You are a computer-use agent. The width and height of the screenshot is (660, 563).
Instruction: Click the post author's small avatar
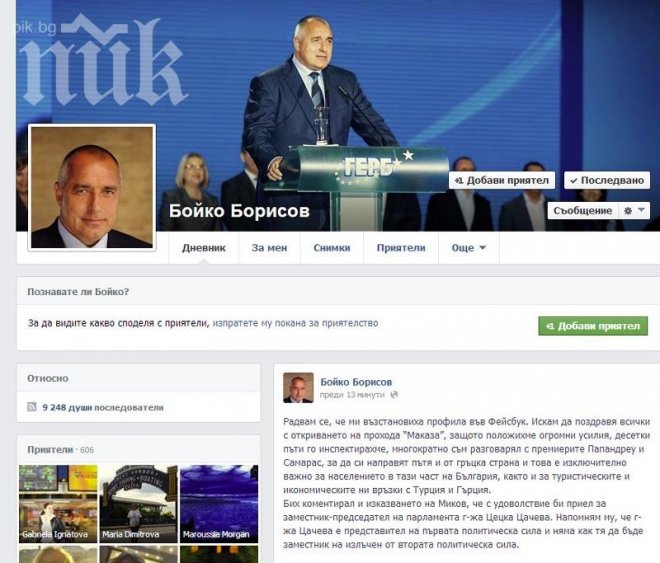coord(298,388)
